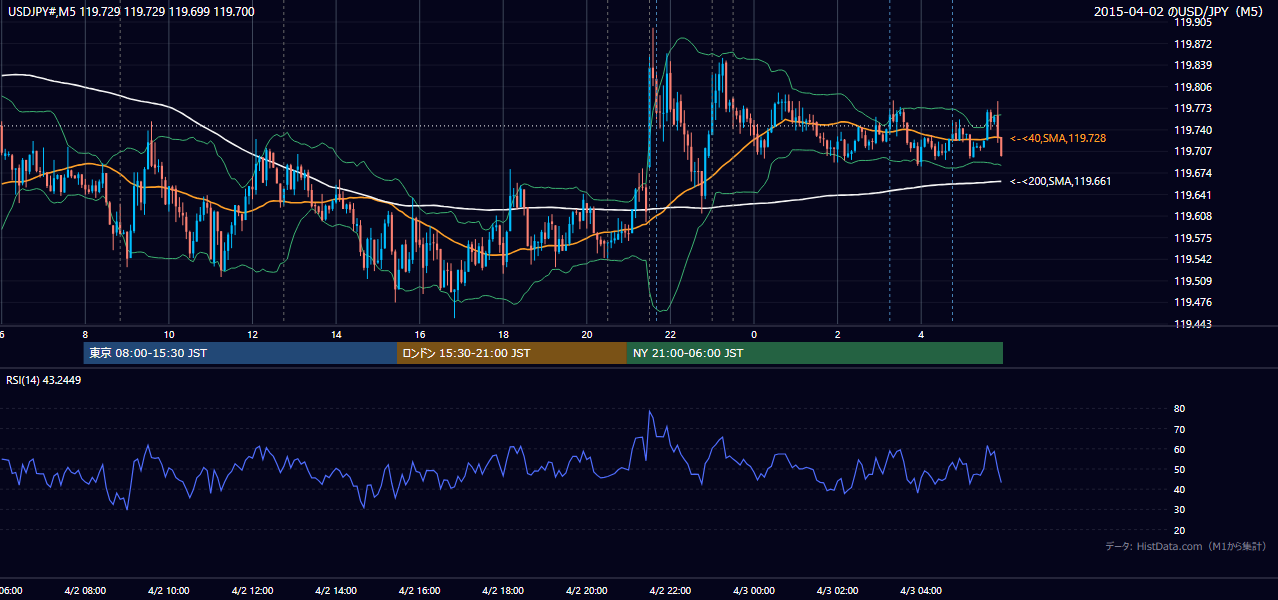Click the 4/2 10:00 bottom time label
Image resolution: width=1278 pixels, height=600 pixels.
tap(169, 591)
